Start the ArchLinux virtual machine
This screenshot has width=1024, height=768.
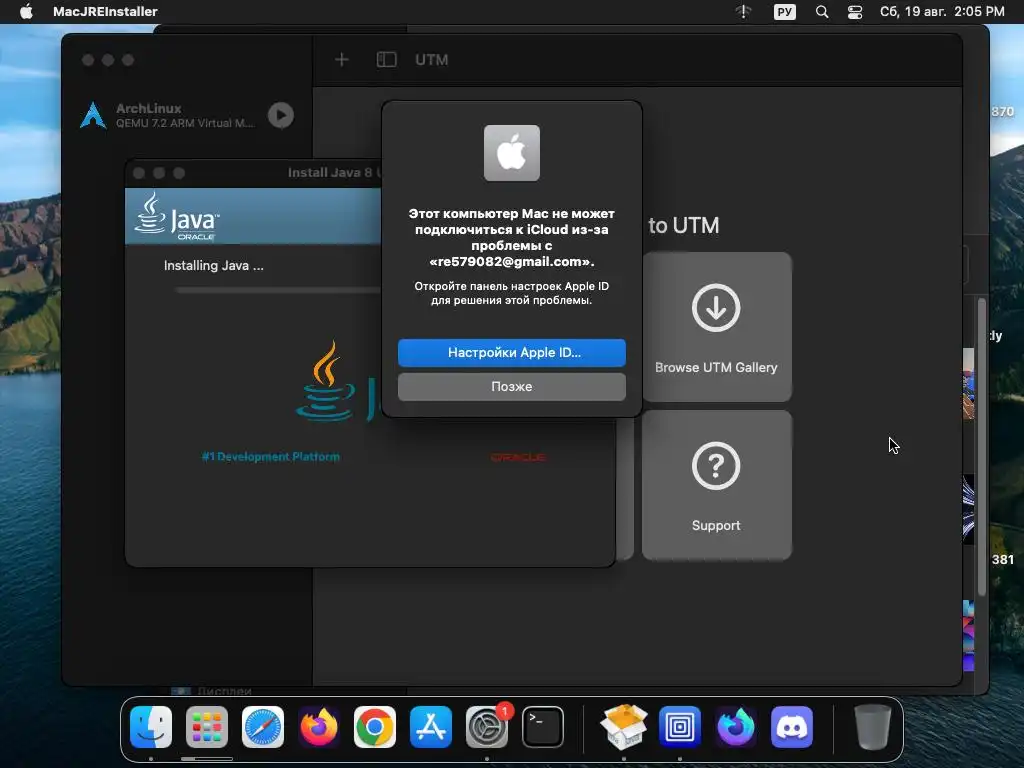[x=281, y=115]
